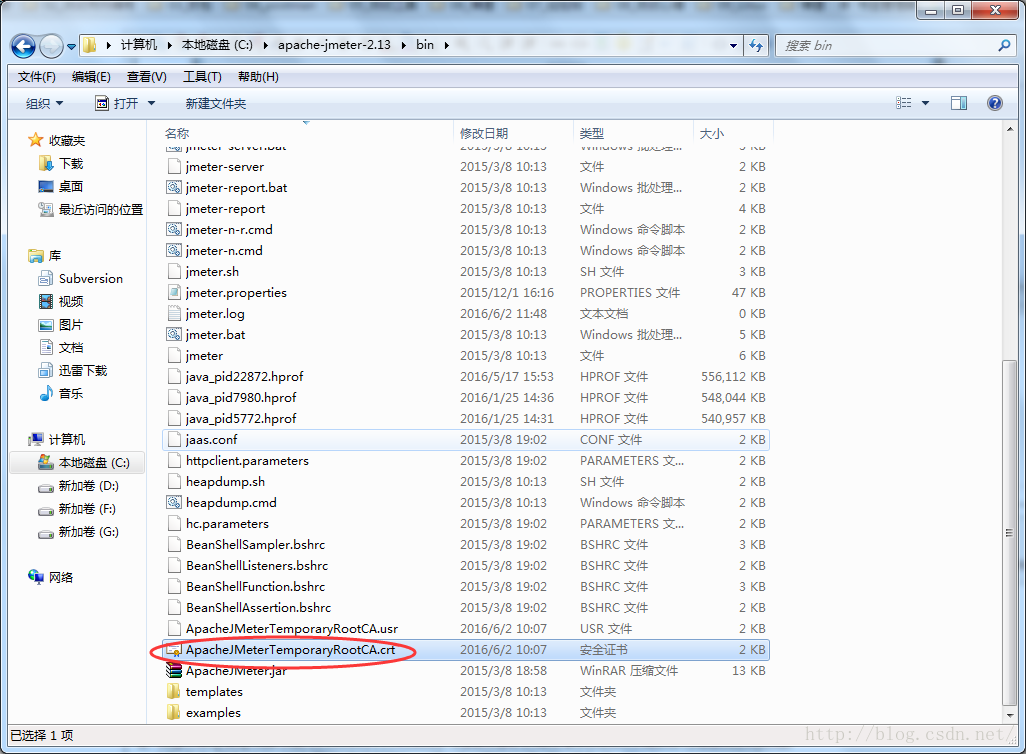1026x754 pixels.
Task: Select 新加卷 (F:) drive
Action: point(87,509)
